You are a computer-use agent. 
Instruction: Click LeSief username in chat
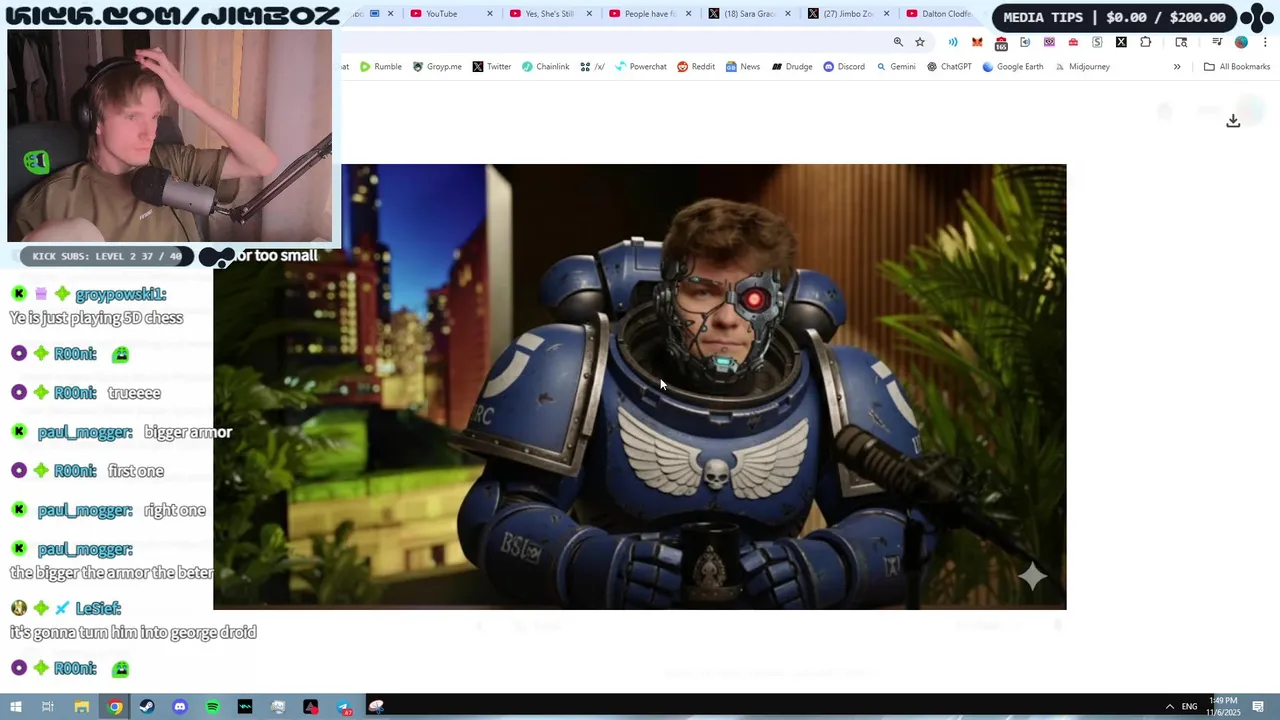coord(98,608)
